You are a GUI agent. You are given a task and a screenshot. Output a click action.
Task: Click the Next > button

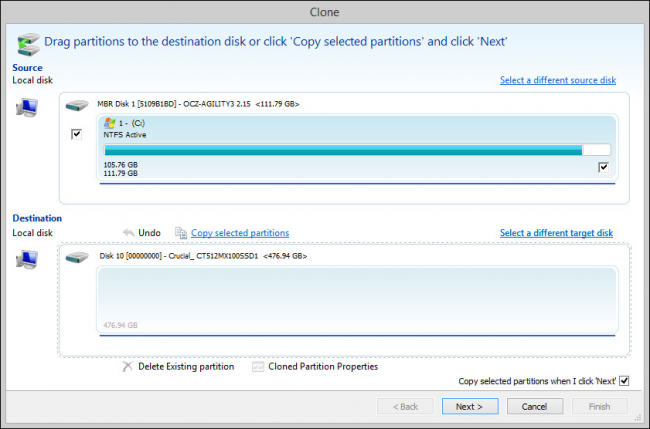(470, 407)
